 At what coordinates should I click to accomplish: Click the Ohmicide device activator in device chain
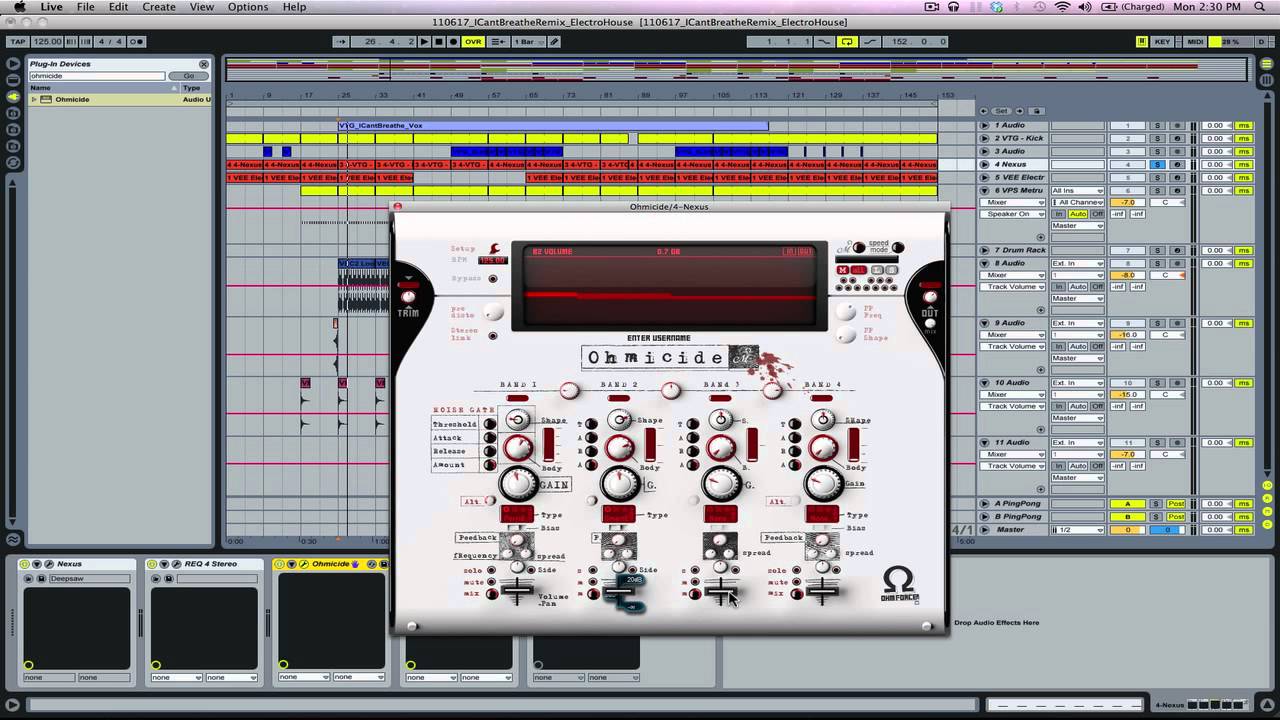pos(280,564)
